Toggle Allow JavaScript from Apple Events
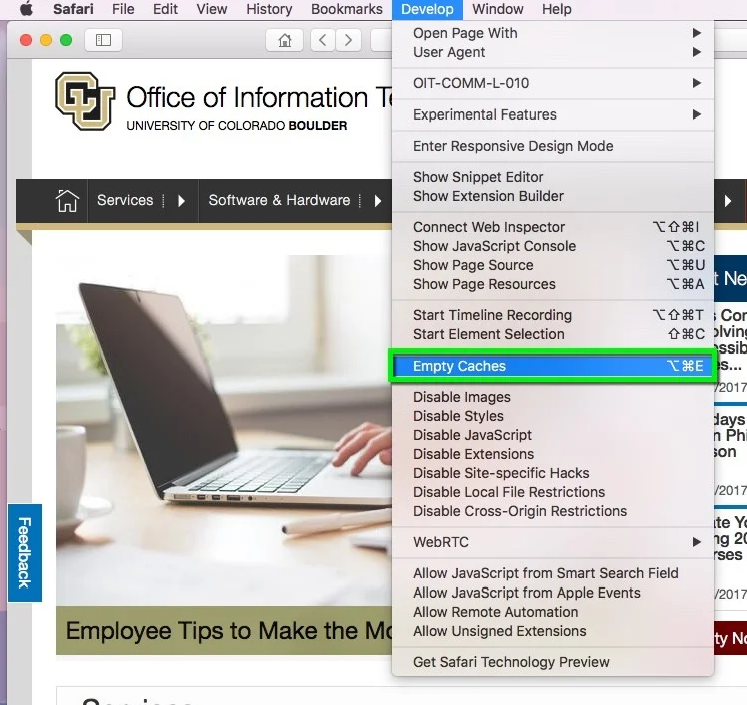Viewport: 747px width, 705px height. point(553,593)
